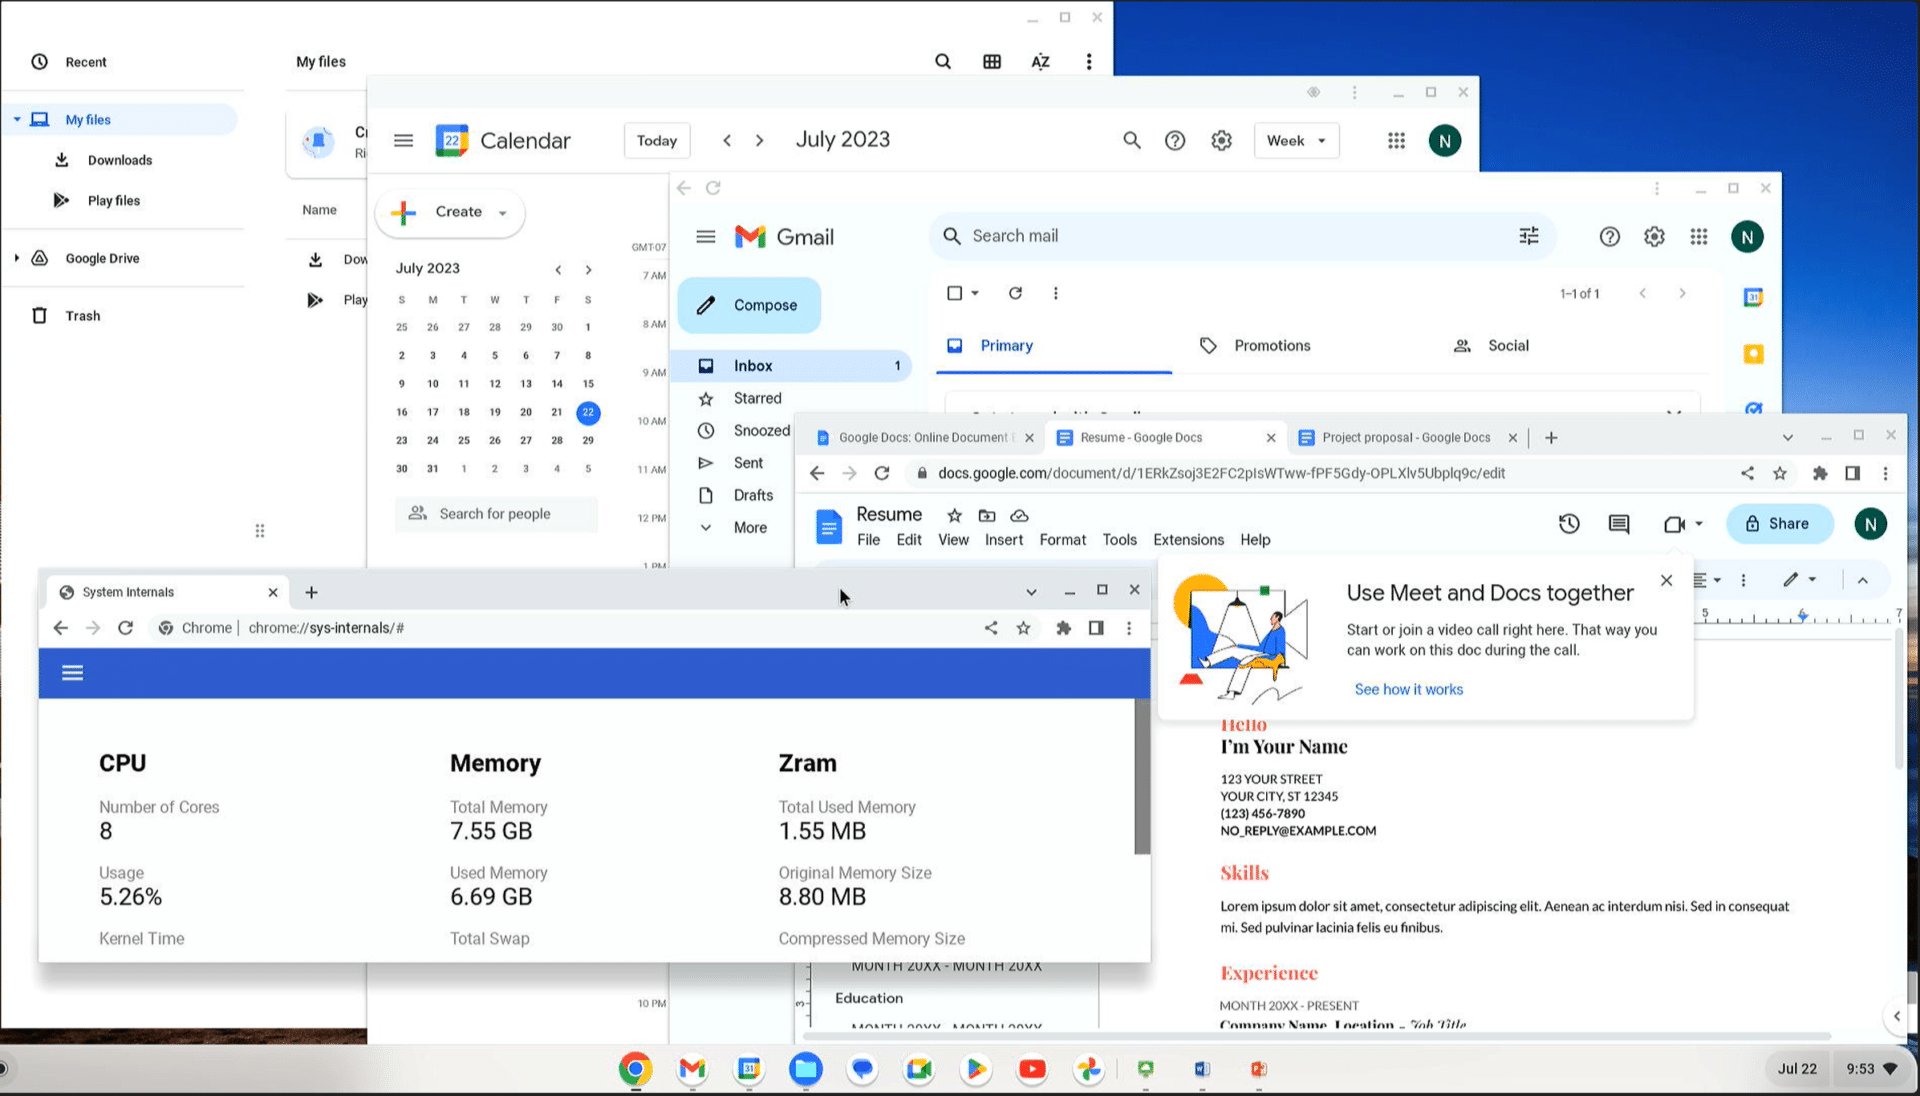Open Docs Format menu
The height and width of the screenshot is (1096, 1920).
coord(1062,540)
